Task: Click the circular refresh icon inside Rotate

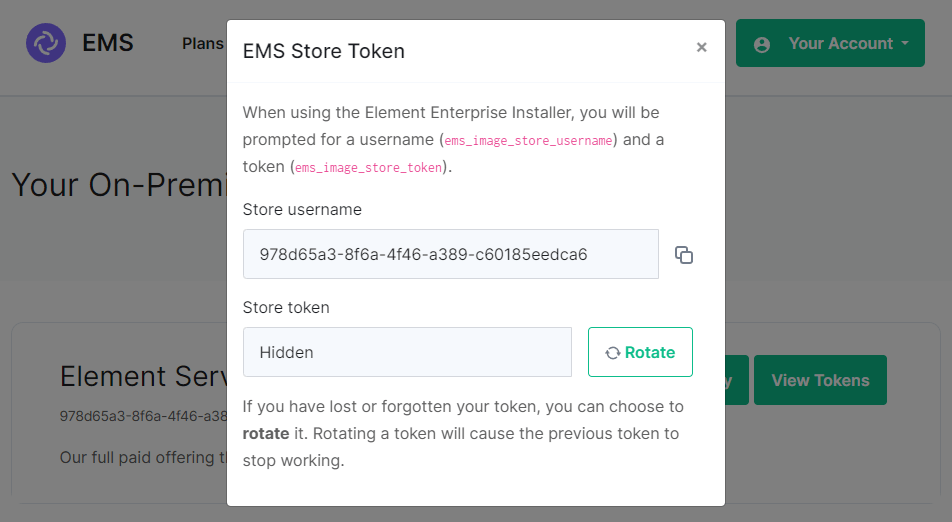Action: click(613, 353)
